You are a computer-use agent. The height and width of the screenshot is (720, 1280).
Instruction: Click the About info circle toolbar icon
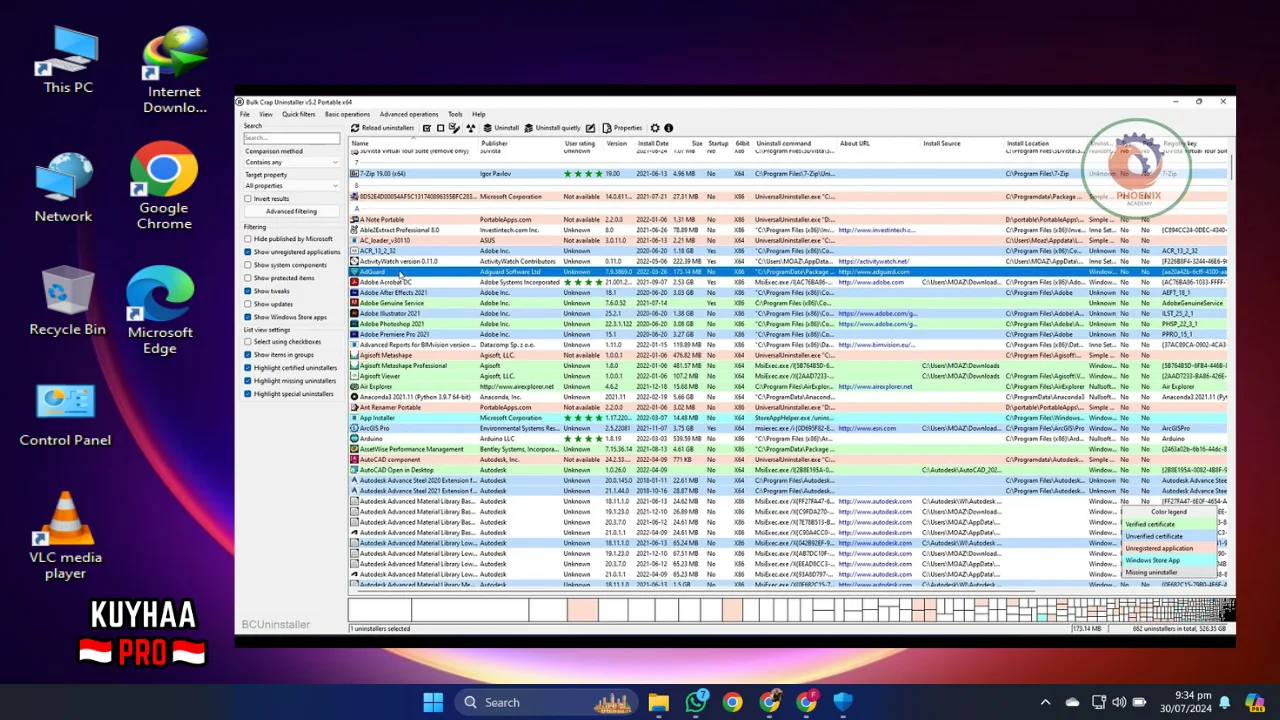coord(669,128)
